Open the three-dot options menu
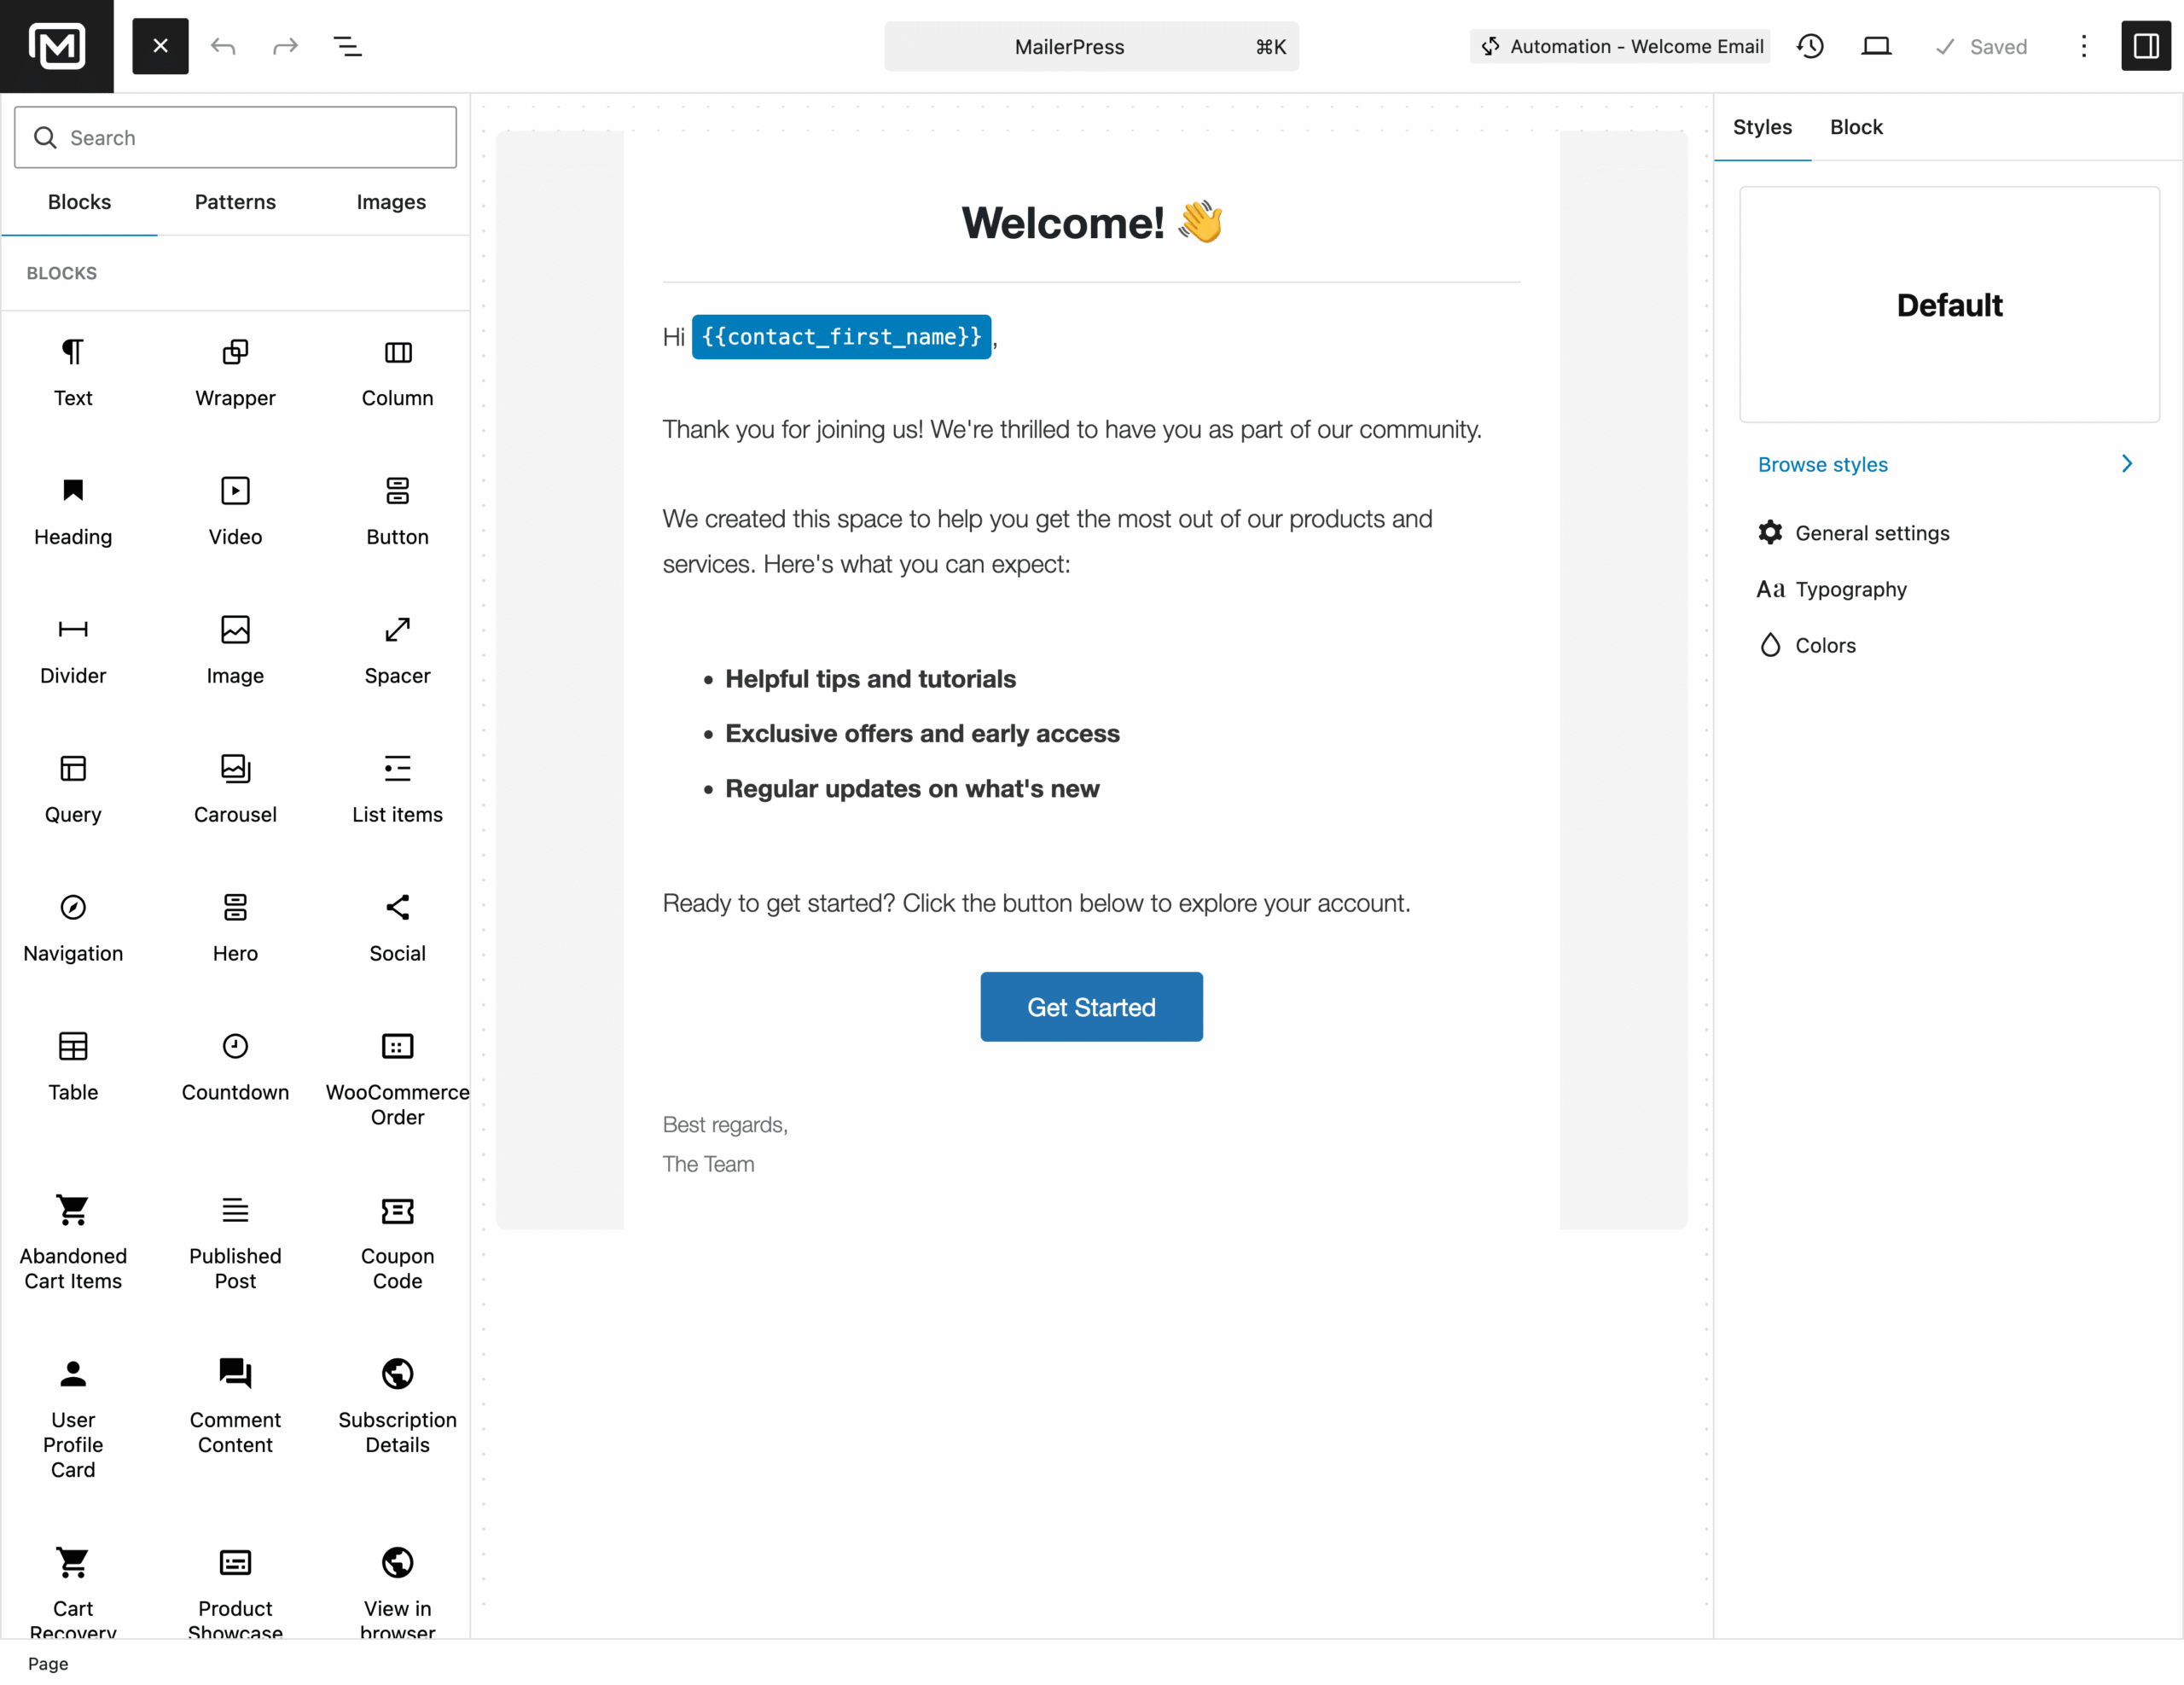2184x1685 pixels. pos(2083,46)
